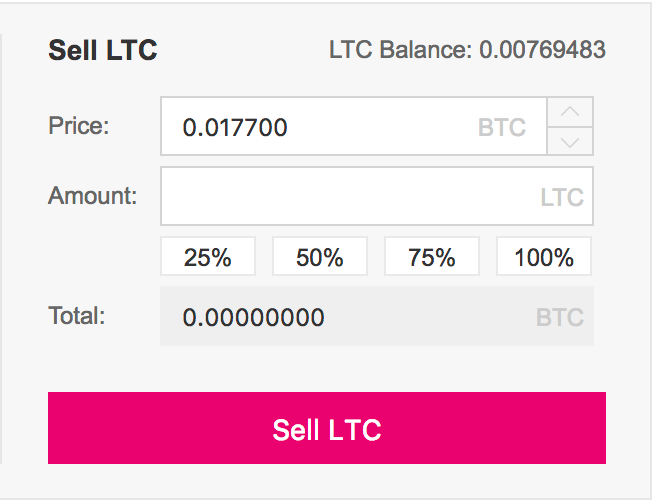
Task: Click the BTC unit in Total field
Action: click(x=560, y=317)
